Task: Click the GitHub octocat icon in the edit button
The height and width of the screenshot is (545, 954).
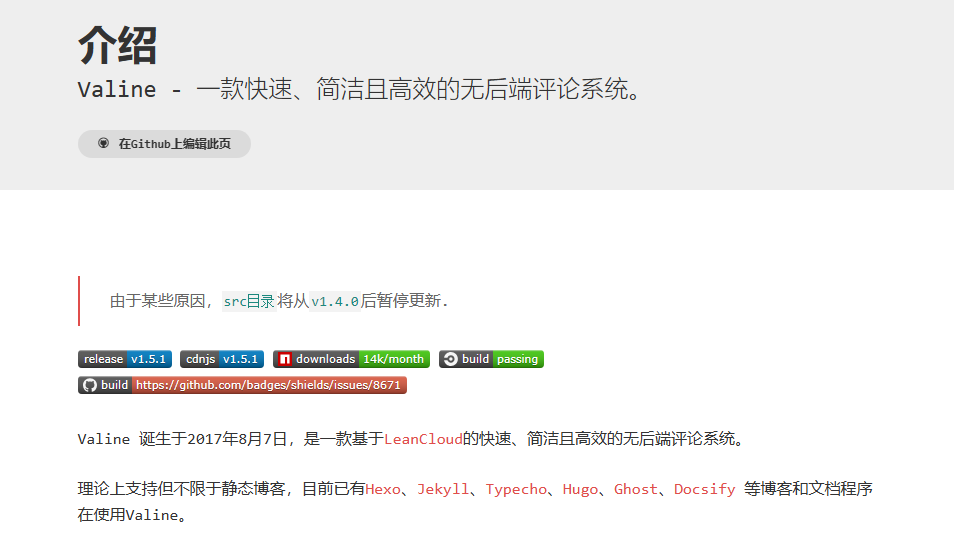Action: (103, 144)
